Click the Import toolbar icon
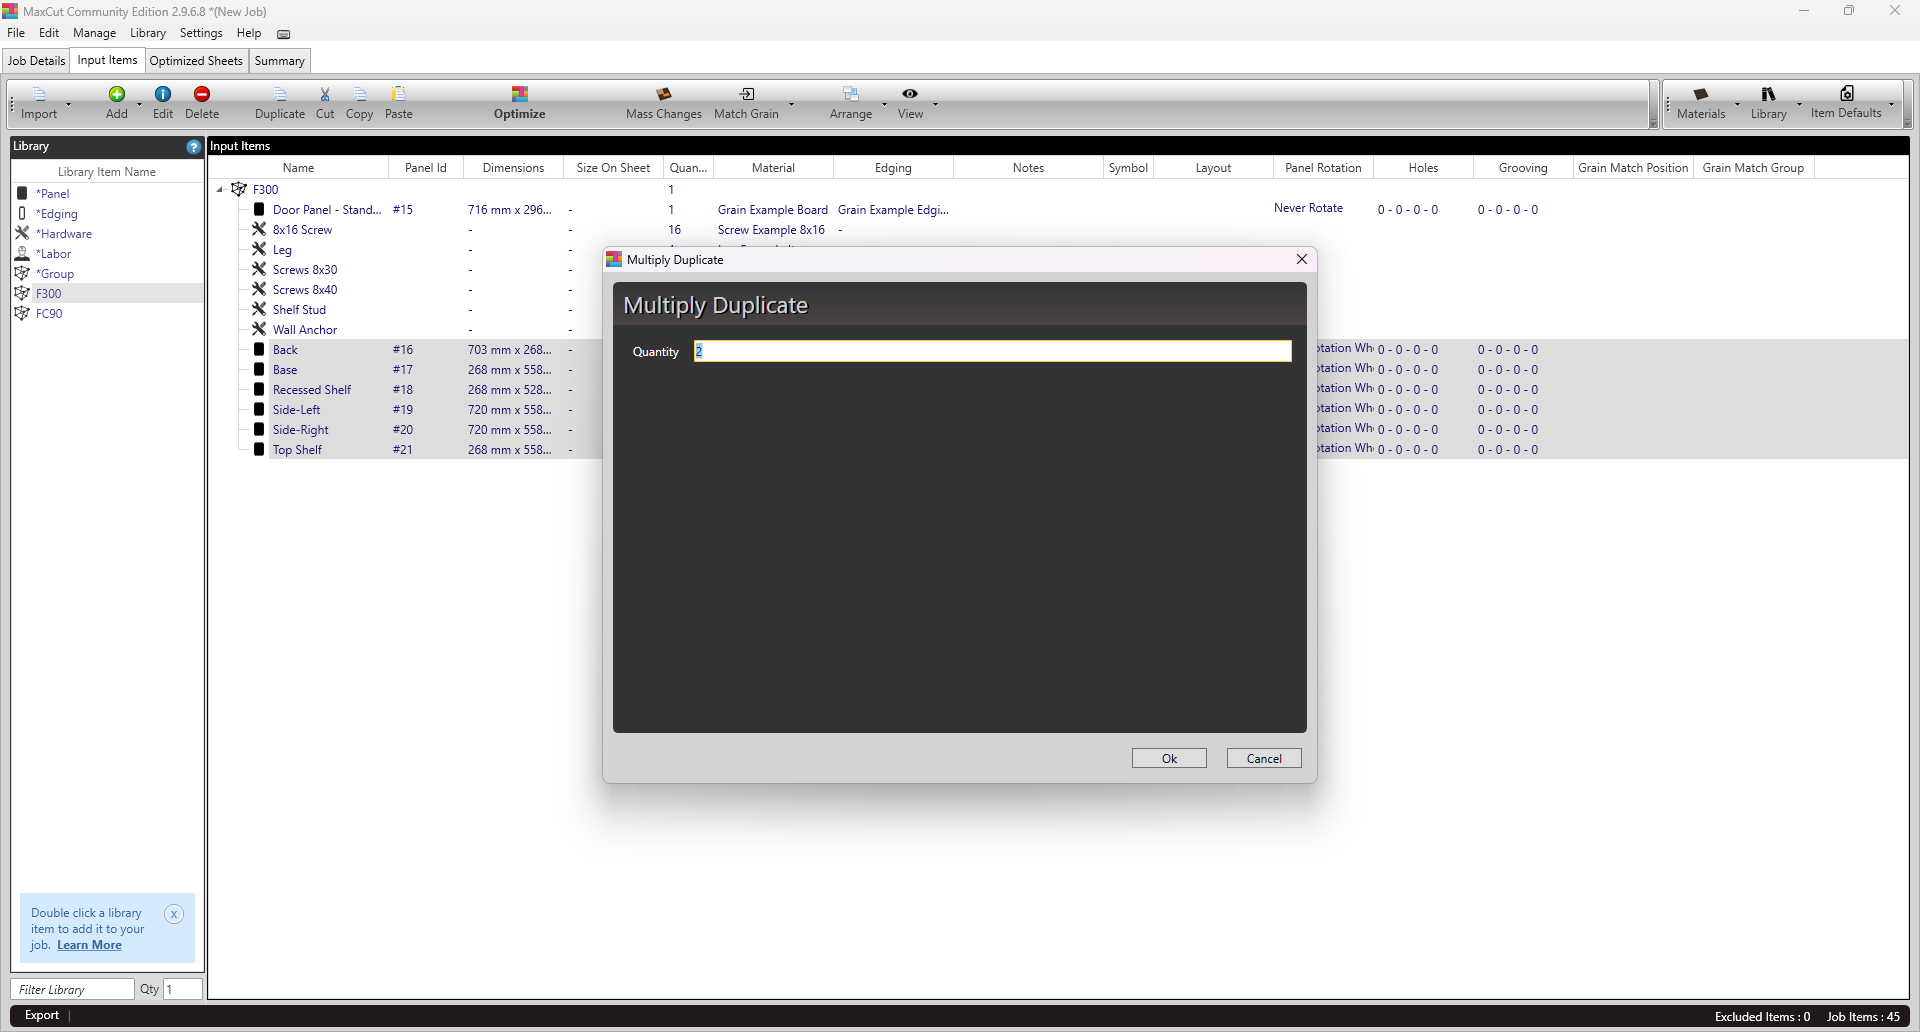This screenshot has width=1920, height=1032. coord(39,95)
